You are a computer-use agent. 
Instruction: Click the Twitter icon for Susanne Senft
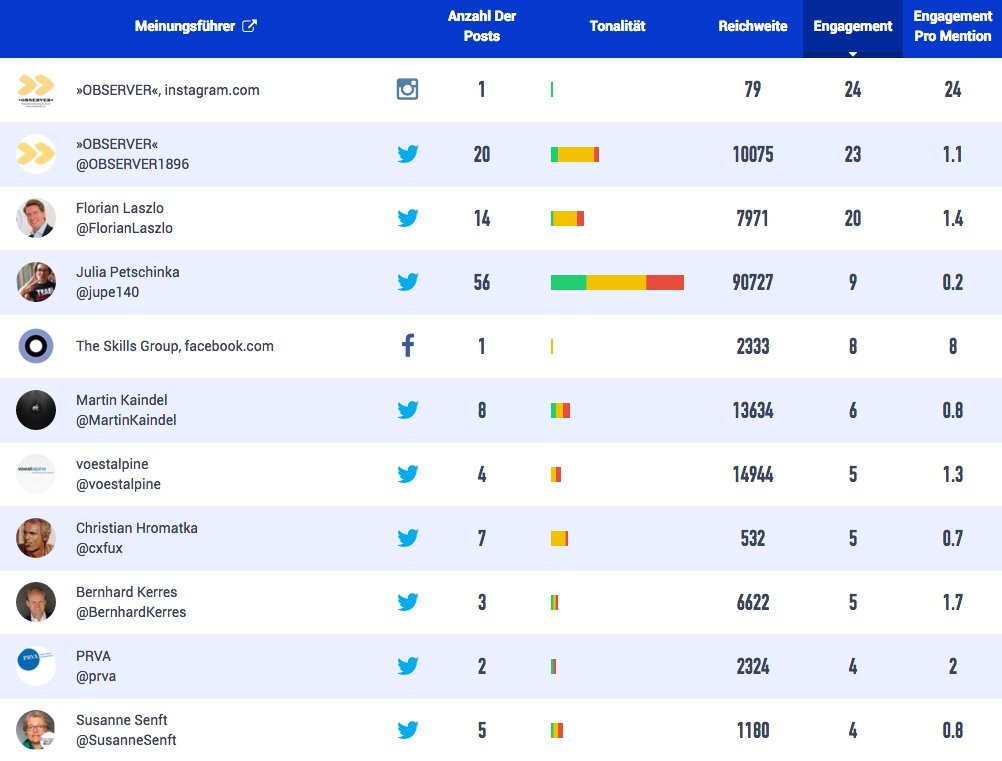(408, 730)
